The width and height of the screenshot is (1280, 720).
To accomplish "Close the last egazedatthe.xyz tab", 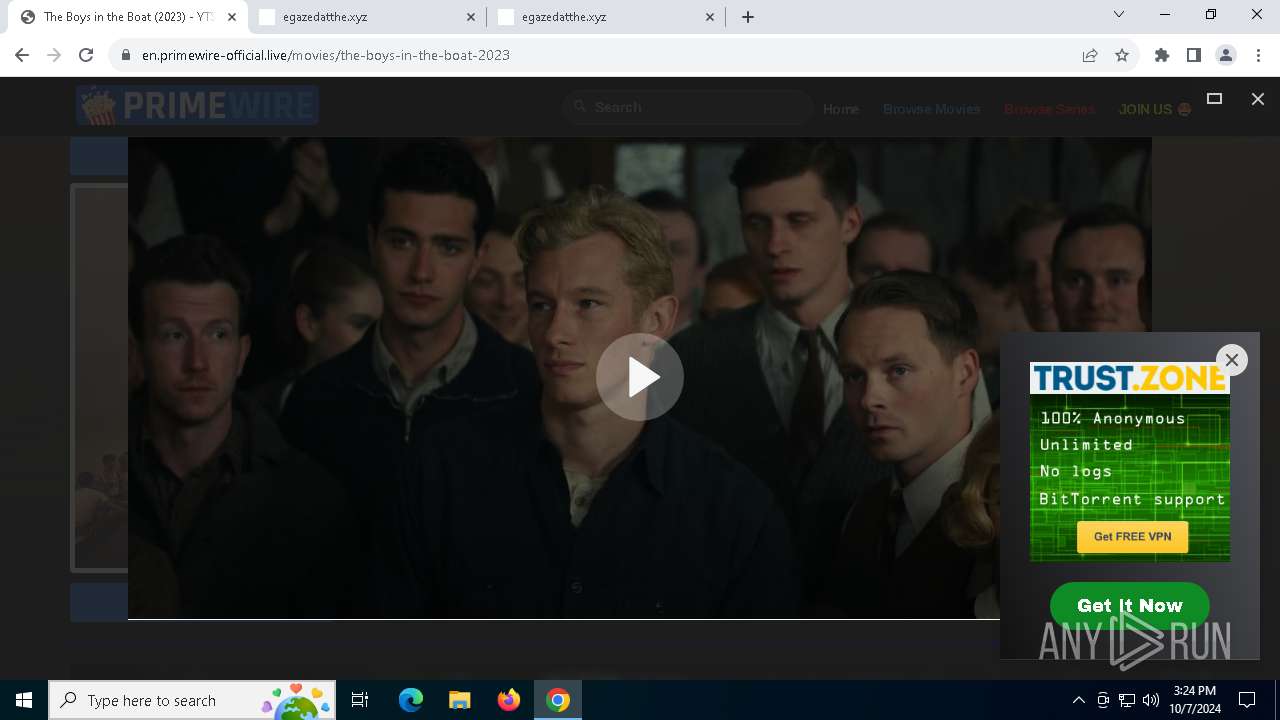I will (710, 17).
